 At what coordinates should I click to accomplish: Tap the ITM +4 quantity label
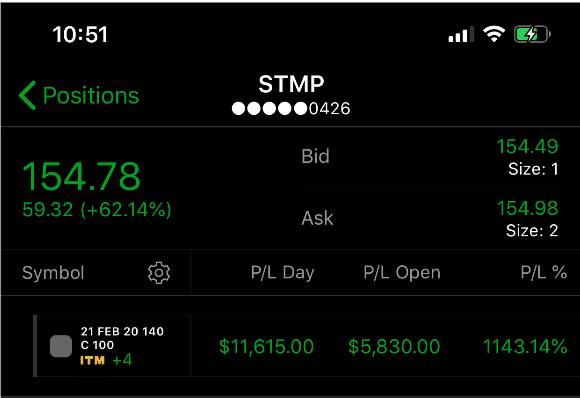pyautogui.click(x=106, y=360)
